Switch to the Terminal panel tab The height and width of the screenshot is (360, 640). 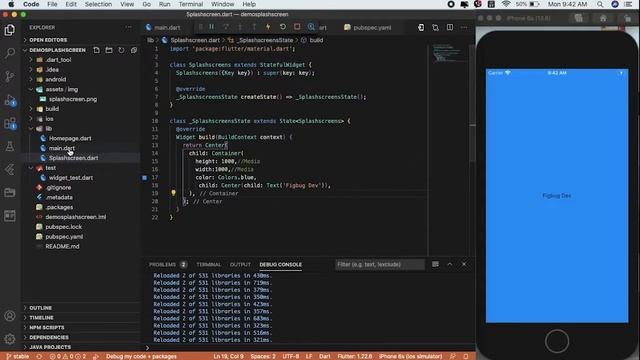coord(209,264)
